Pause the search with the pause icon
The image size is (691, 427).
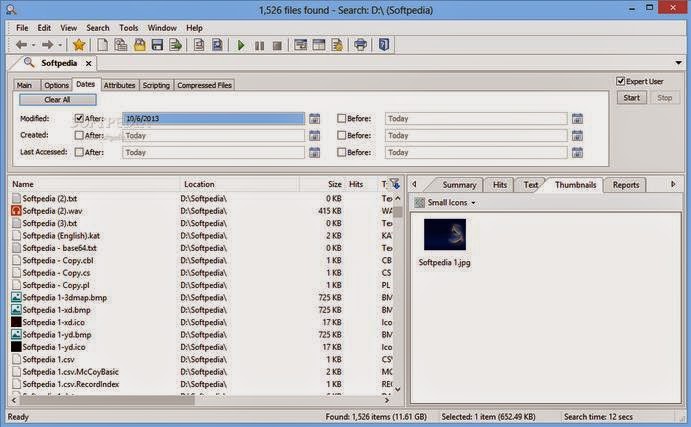pyautogui.click(x=260, y=46)
